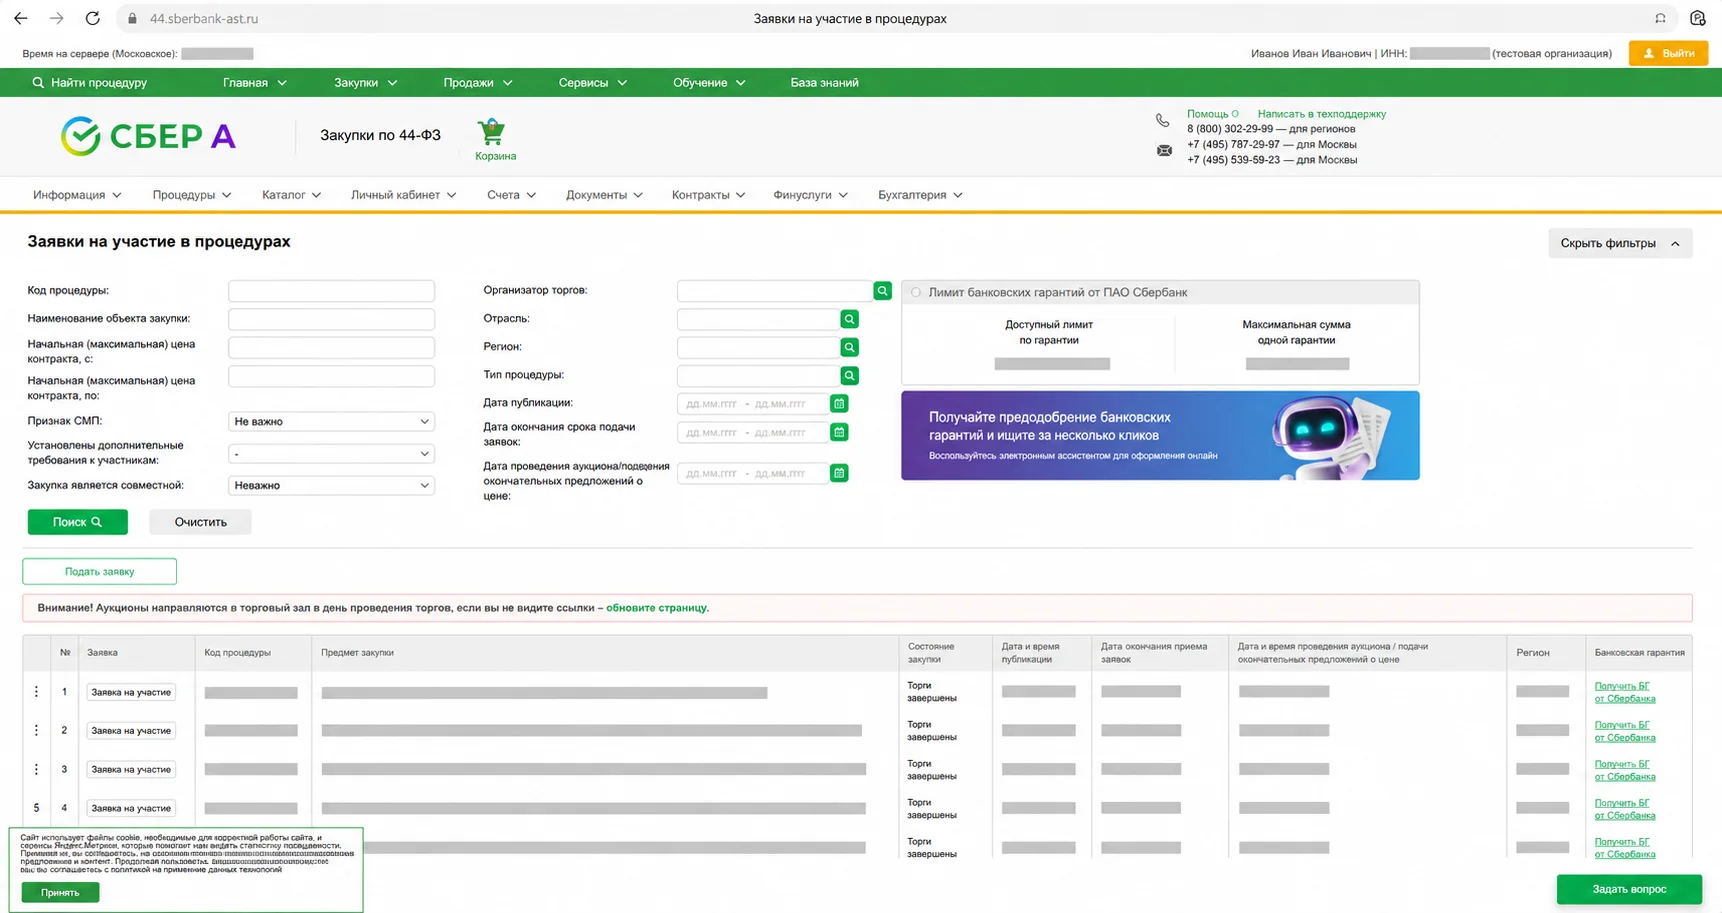
Task: Click the Подать заявку button
Action: (x=99, y=572)
